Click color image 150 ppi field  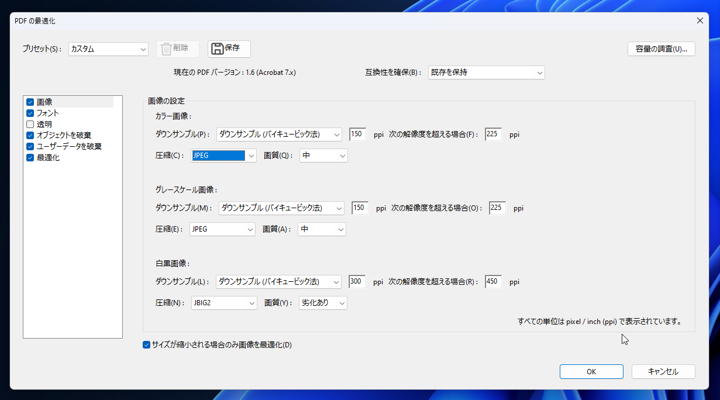tap(357, 134)
